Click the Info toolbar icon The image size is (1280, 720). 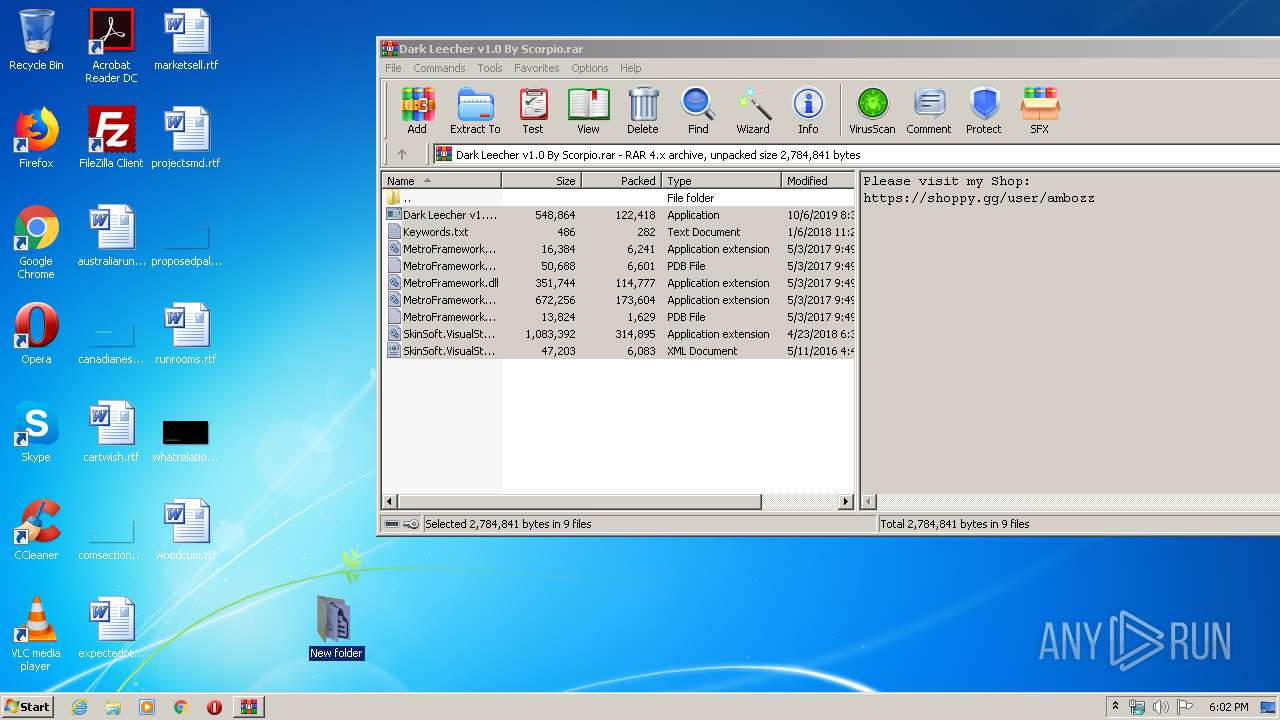coord(808,110)
